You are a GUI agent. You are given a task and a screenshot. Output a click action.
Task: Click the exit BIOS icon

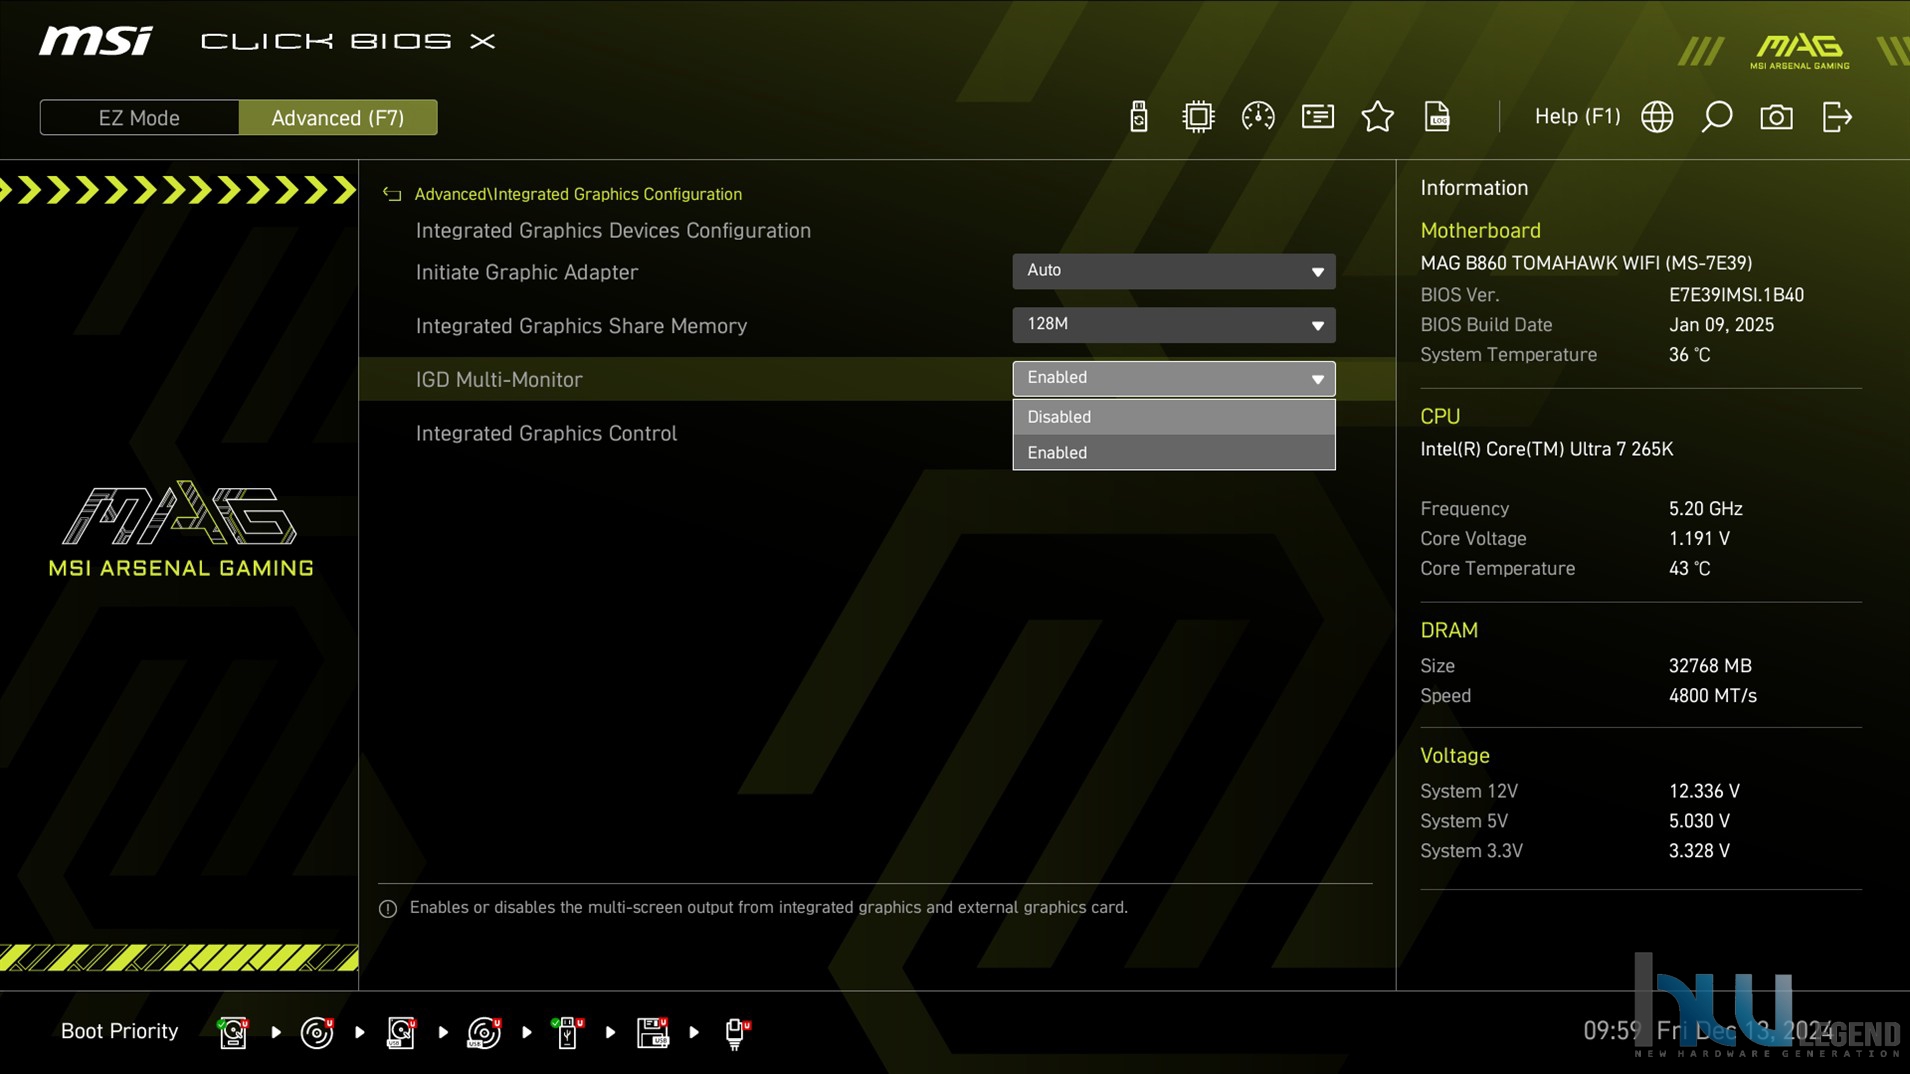coord(1837,117)
